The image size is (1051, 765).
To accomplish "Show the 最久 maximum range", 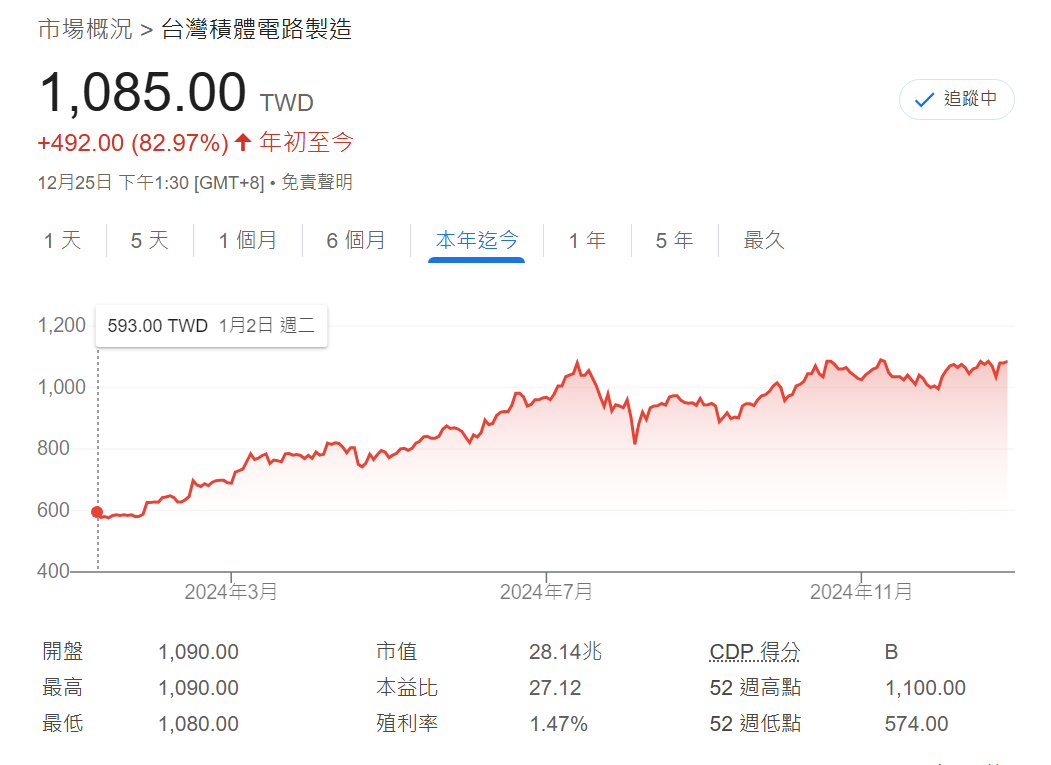I will [x=764, y=240].
